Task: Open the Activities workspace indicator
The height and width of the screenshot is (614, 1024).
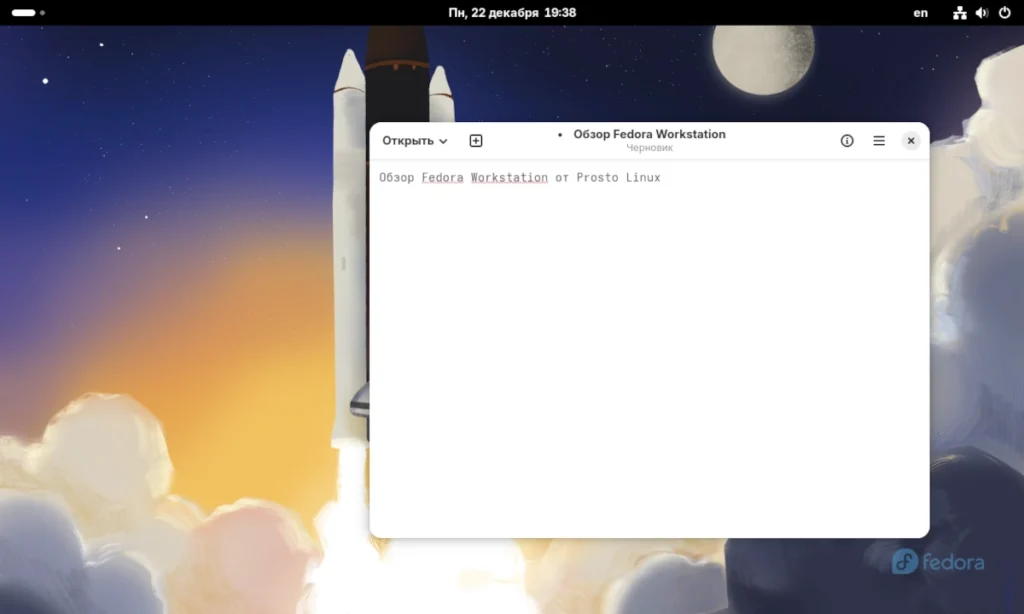Action: 28,12
